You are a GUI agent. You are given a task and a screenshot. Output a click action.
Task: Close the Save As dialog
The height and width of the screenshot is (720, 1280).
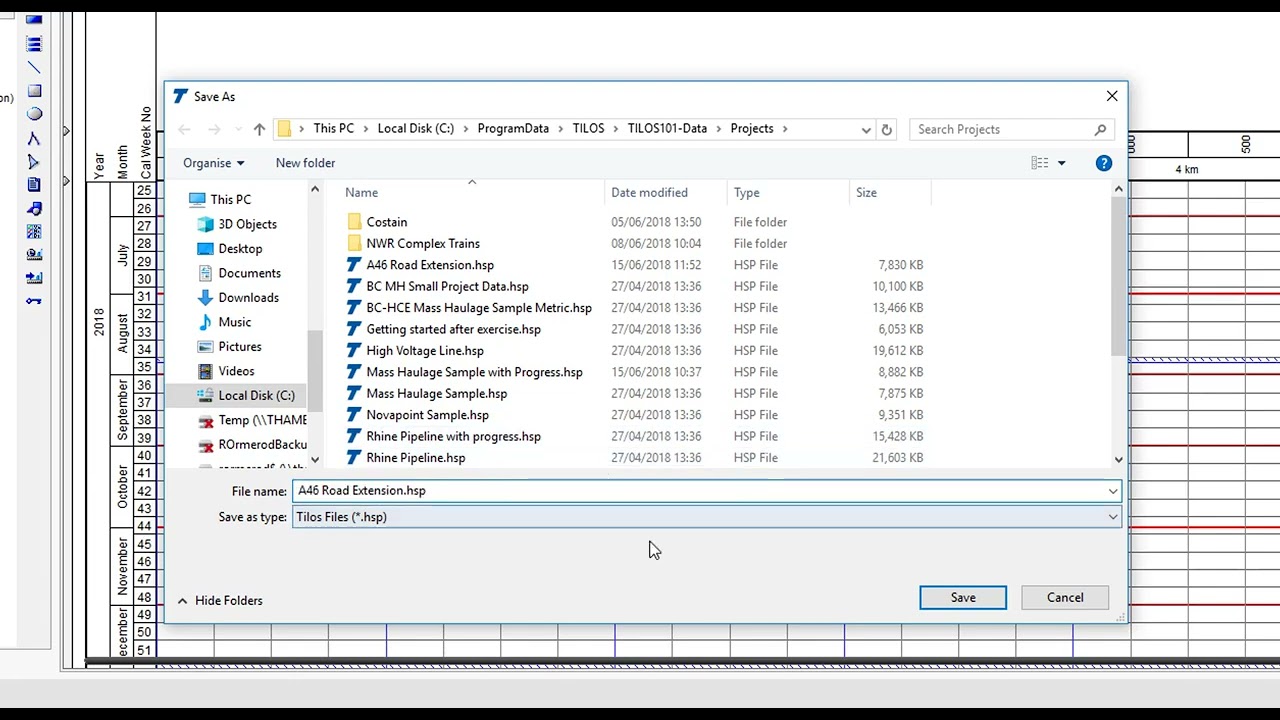[1112, 96]
